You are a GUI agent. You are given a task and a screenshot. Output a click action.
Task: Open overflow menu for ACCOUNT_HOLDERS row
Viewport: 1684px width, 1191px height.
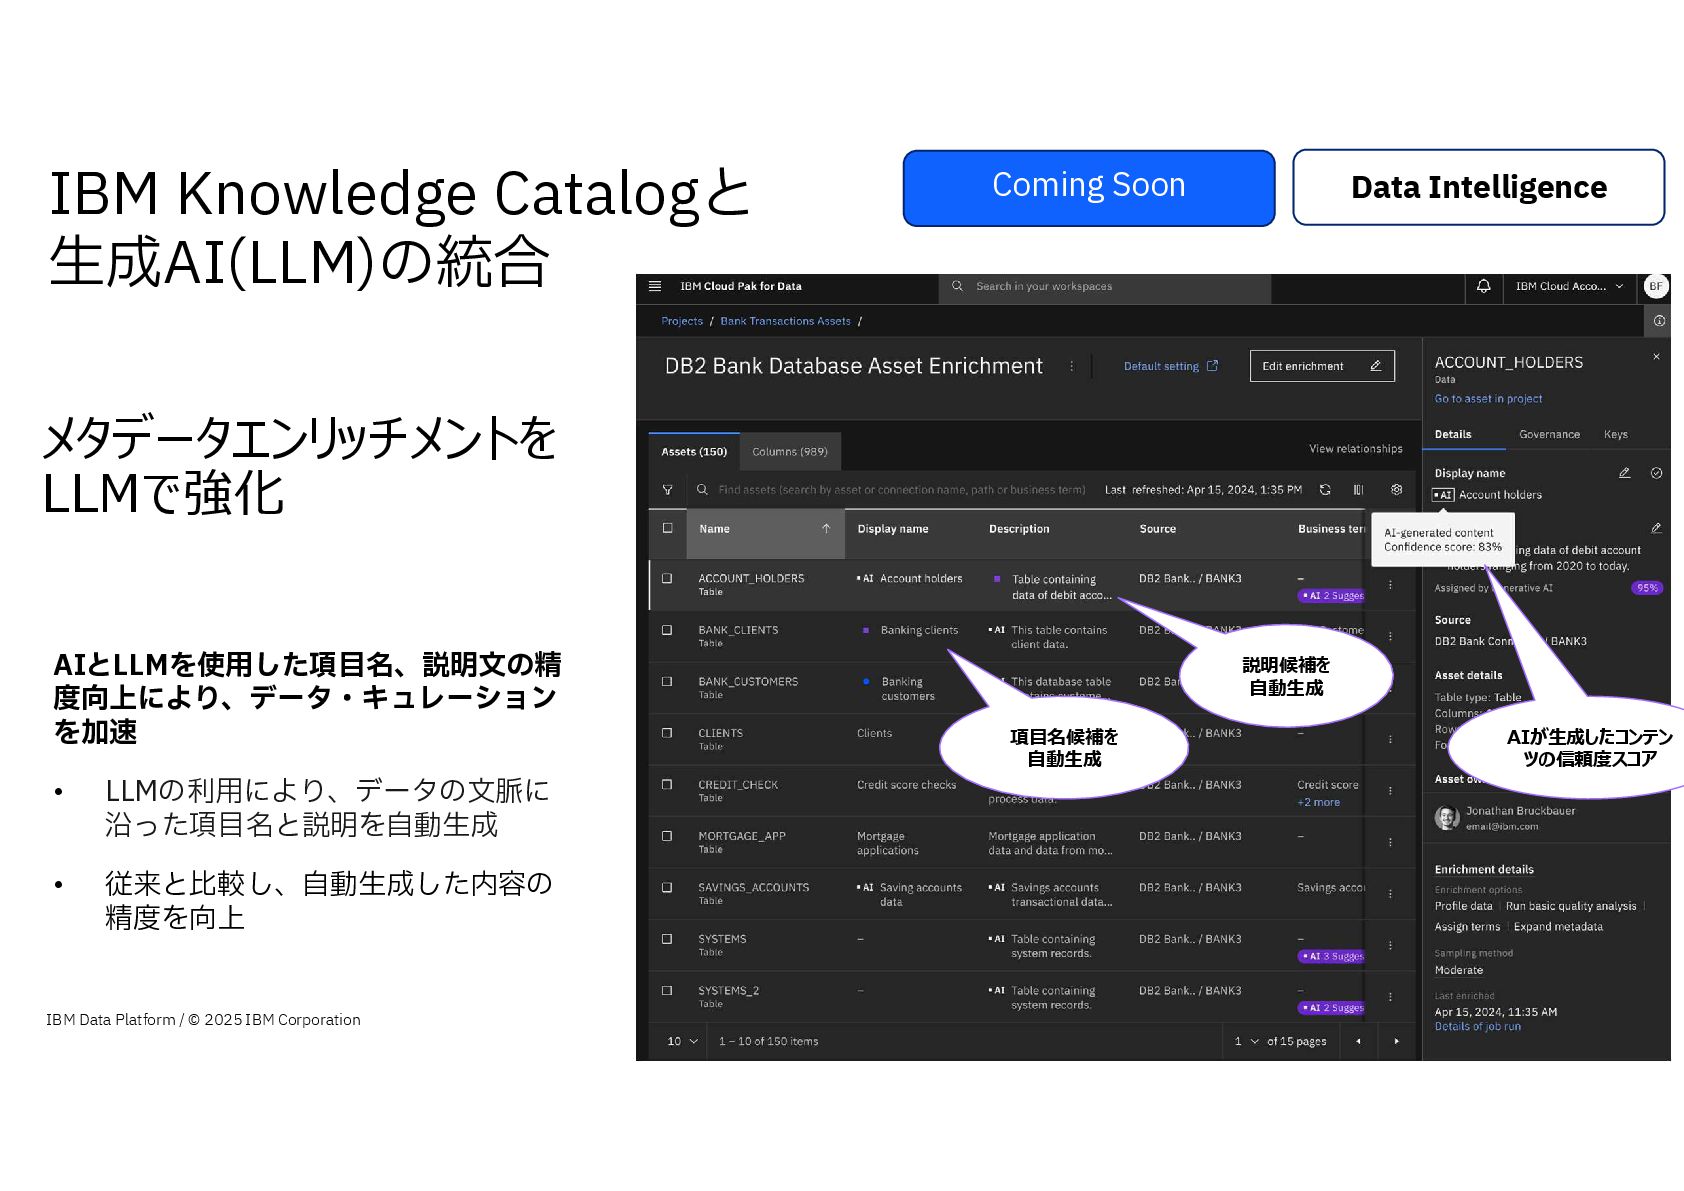(1390, 585)
